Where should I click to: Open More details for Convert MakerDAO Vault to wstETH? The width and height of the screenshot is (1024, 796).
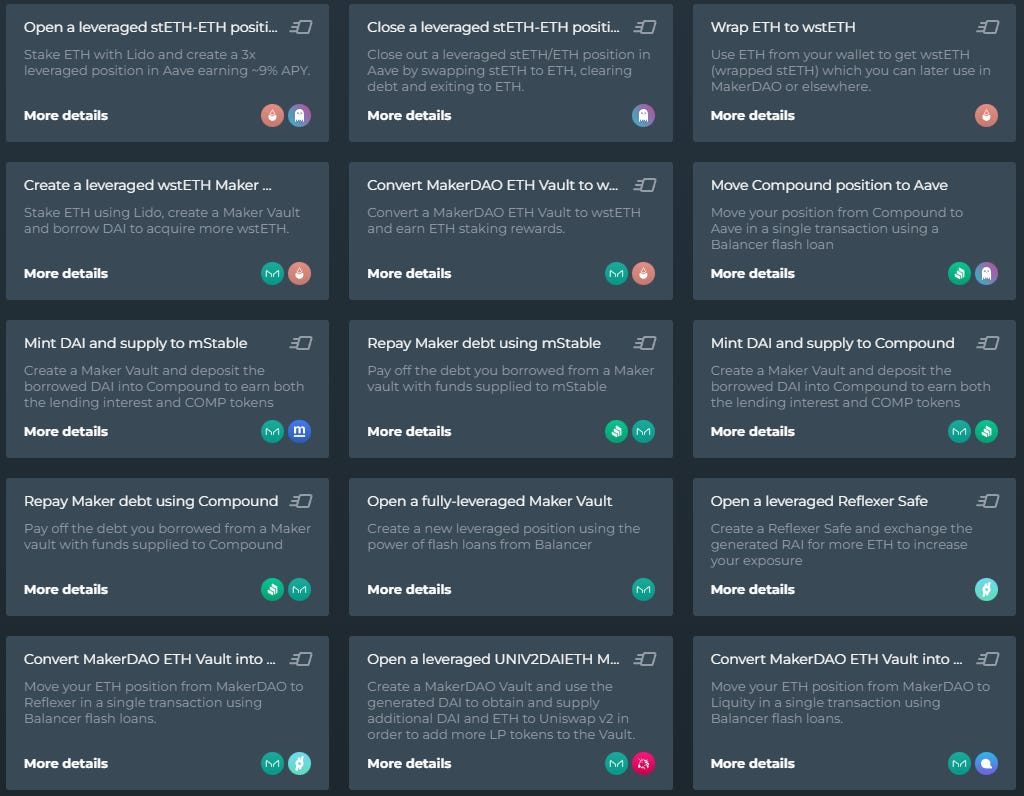(x=409, y=274)
